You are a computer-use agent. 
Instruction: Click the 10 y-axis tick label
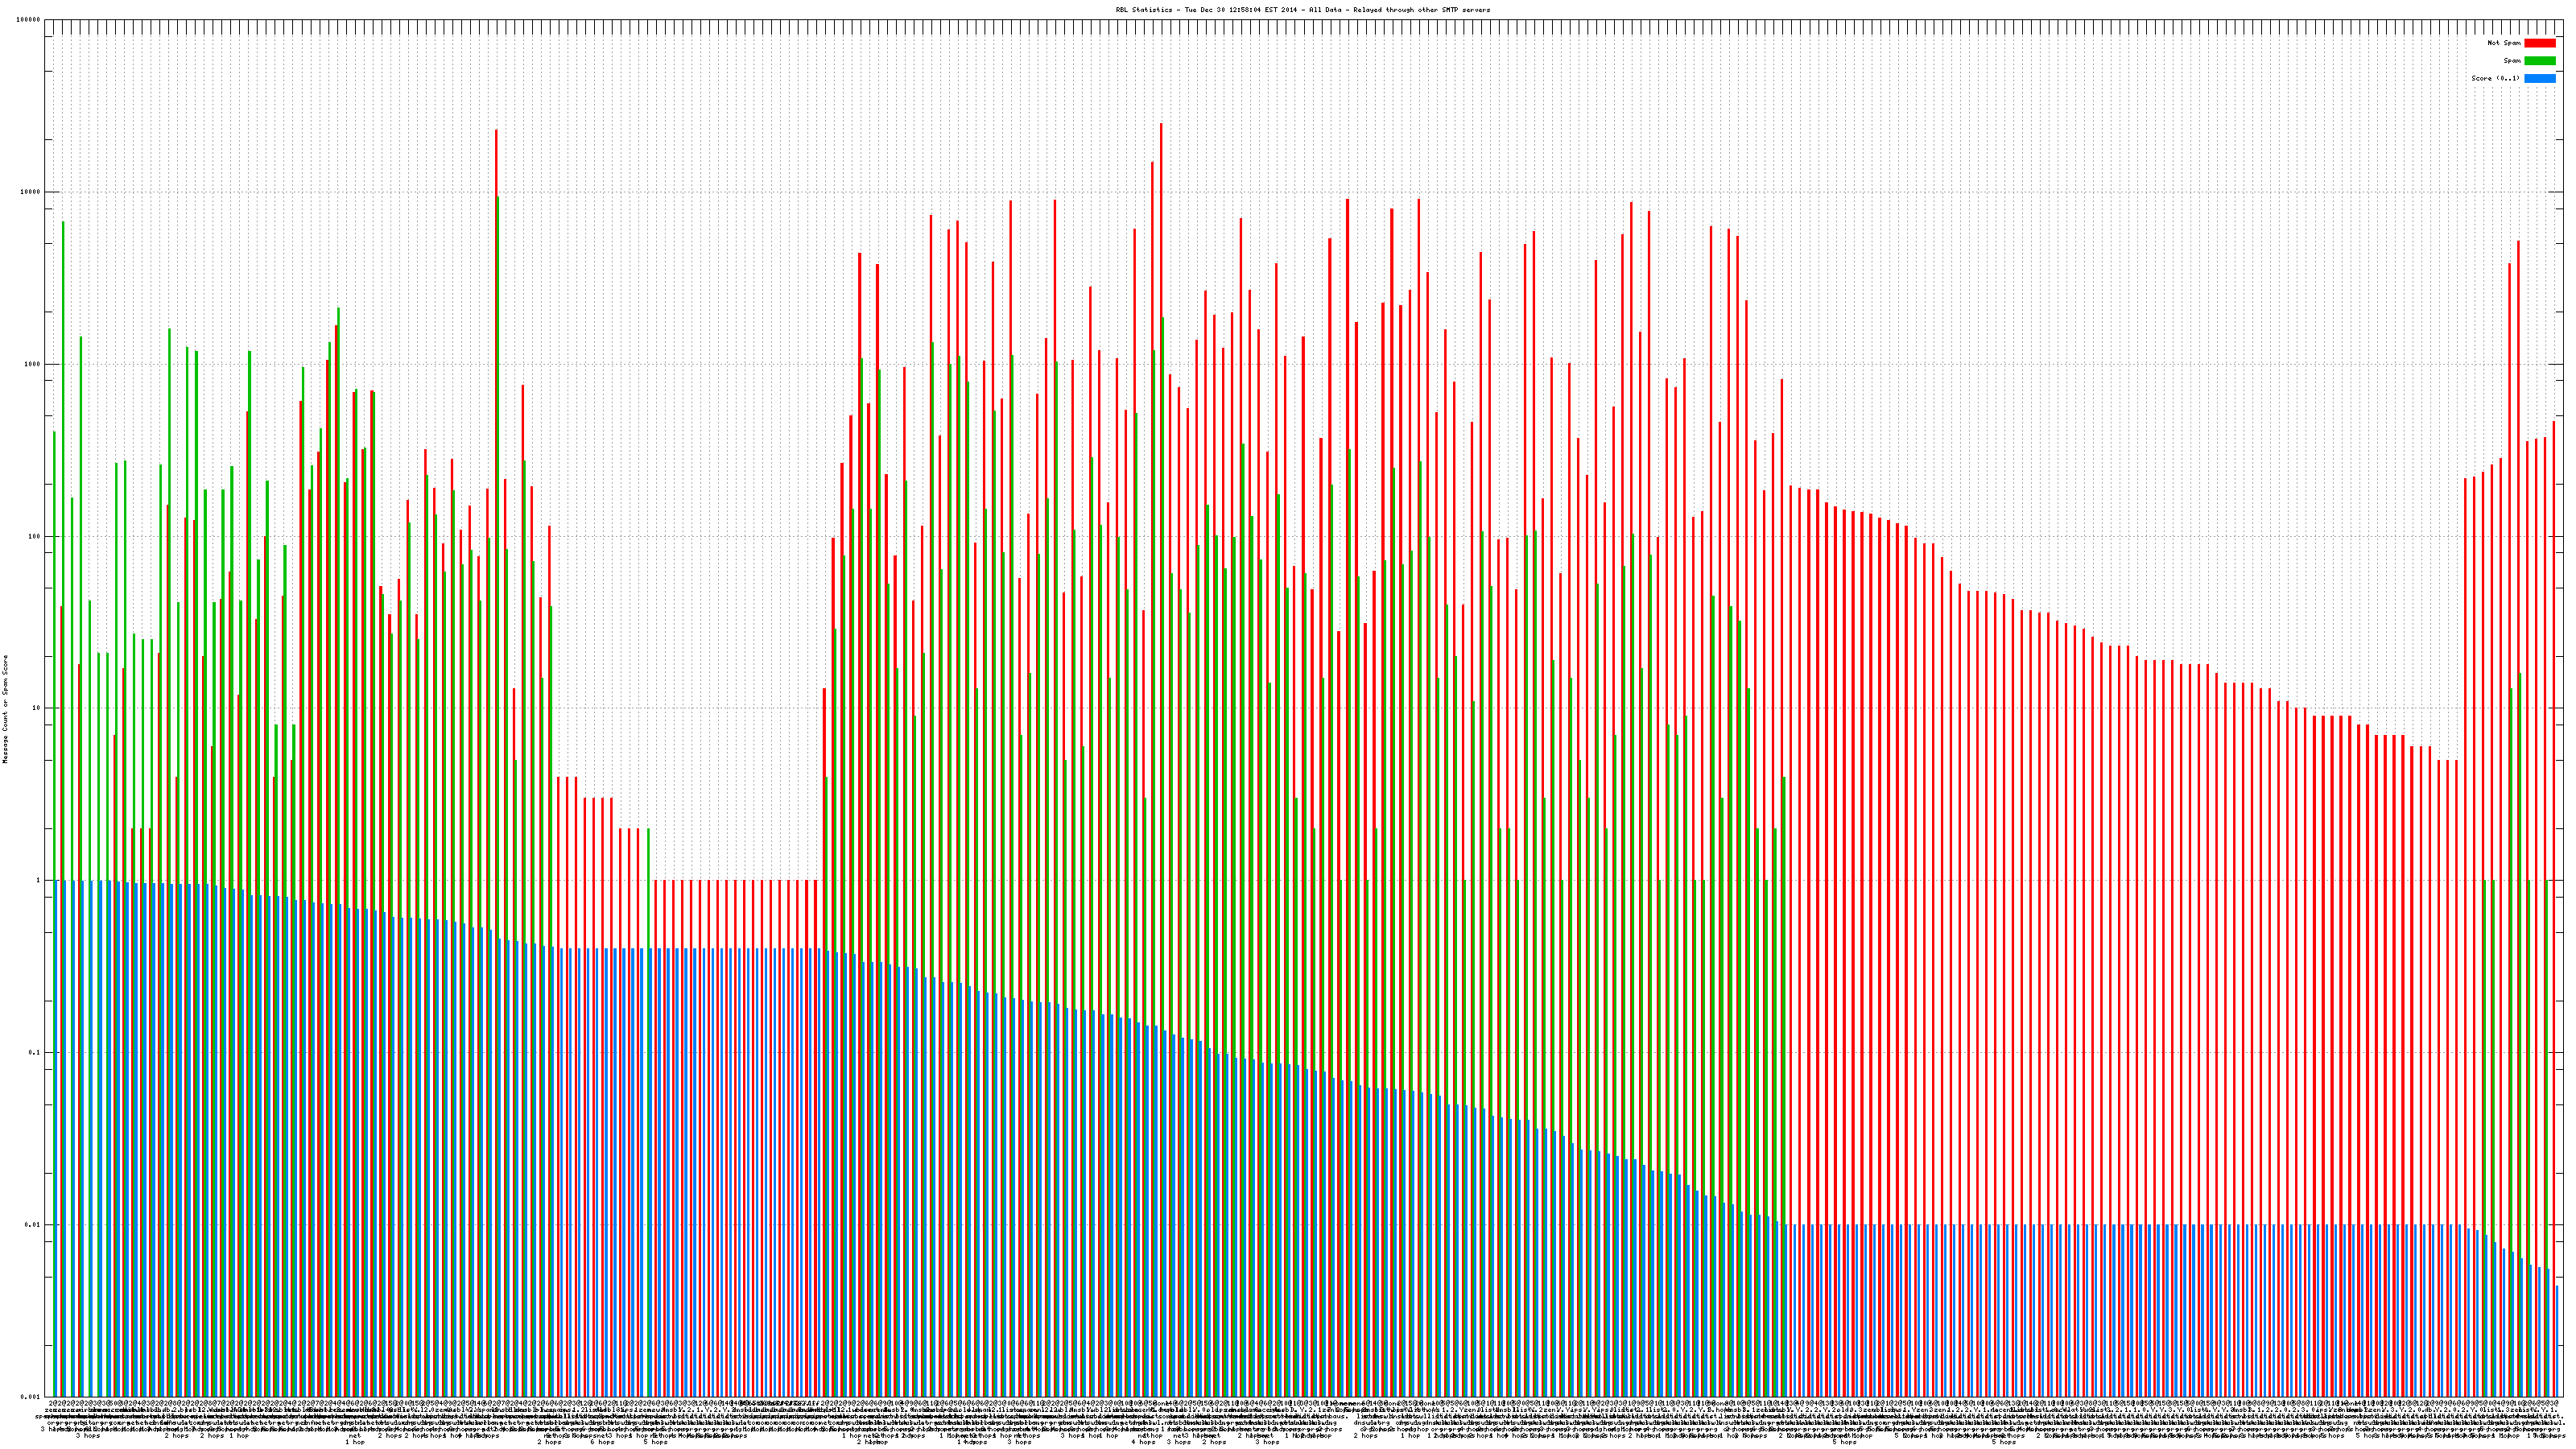(x=37, y=708)
